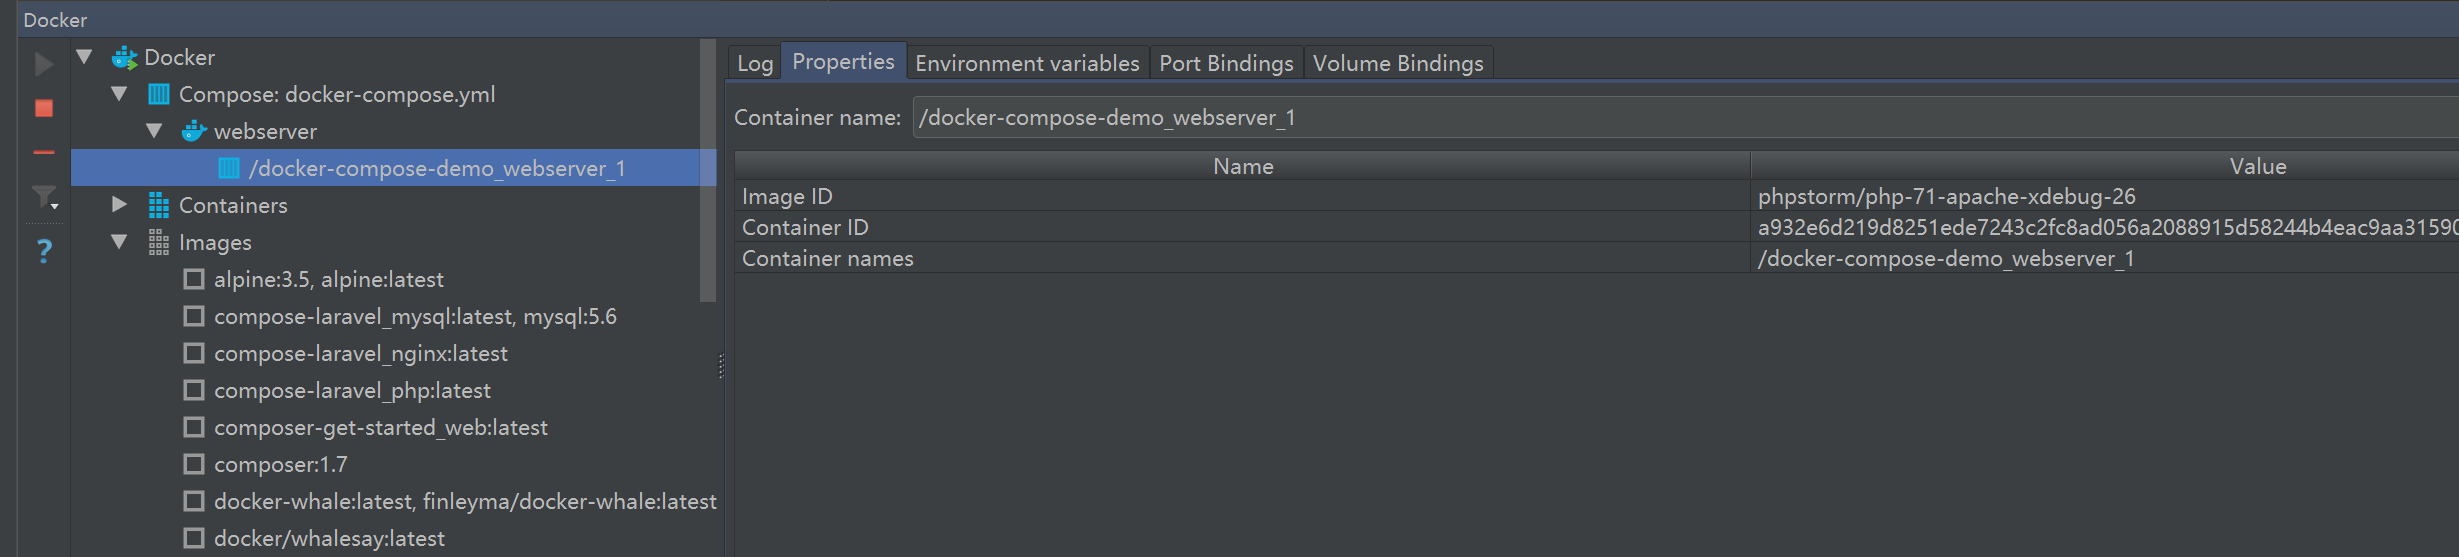Screen dimensions: 2459x557
Task: Click the green run/deploy arrow icon
Action: [x=43, y=64]
